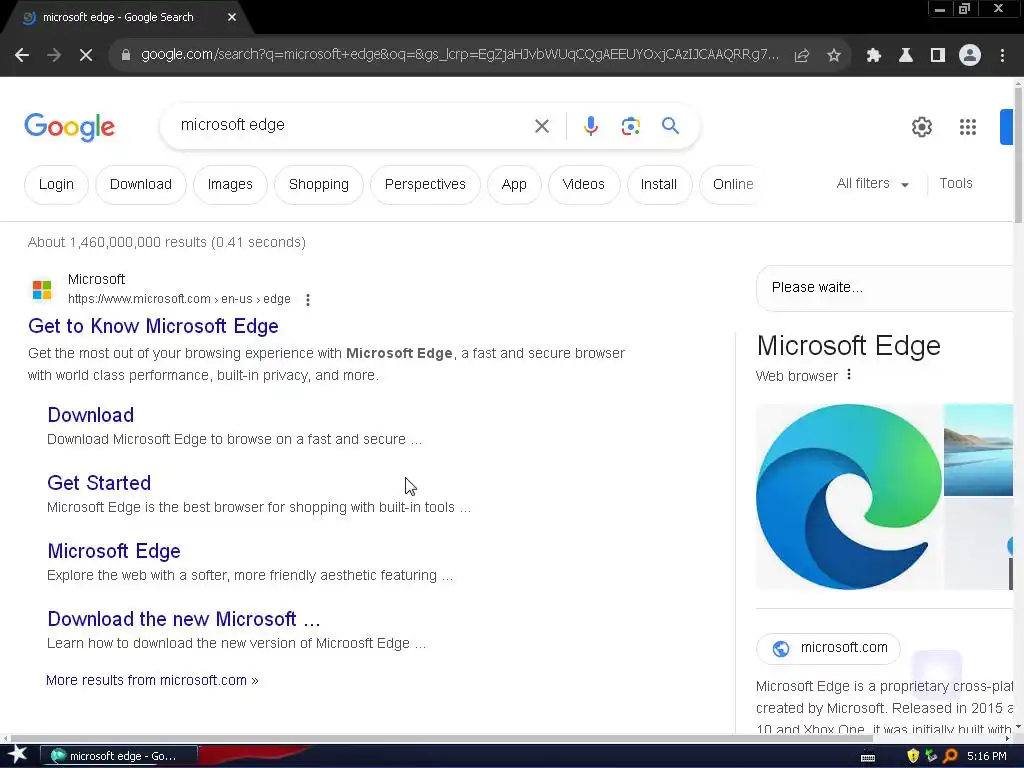Open the beach landscape thumbnail
The image size is (1024, 768).
pyautogui.click(x=978, y=450)
